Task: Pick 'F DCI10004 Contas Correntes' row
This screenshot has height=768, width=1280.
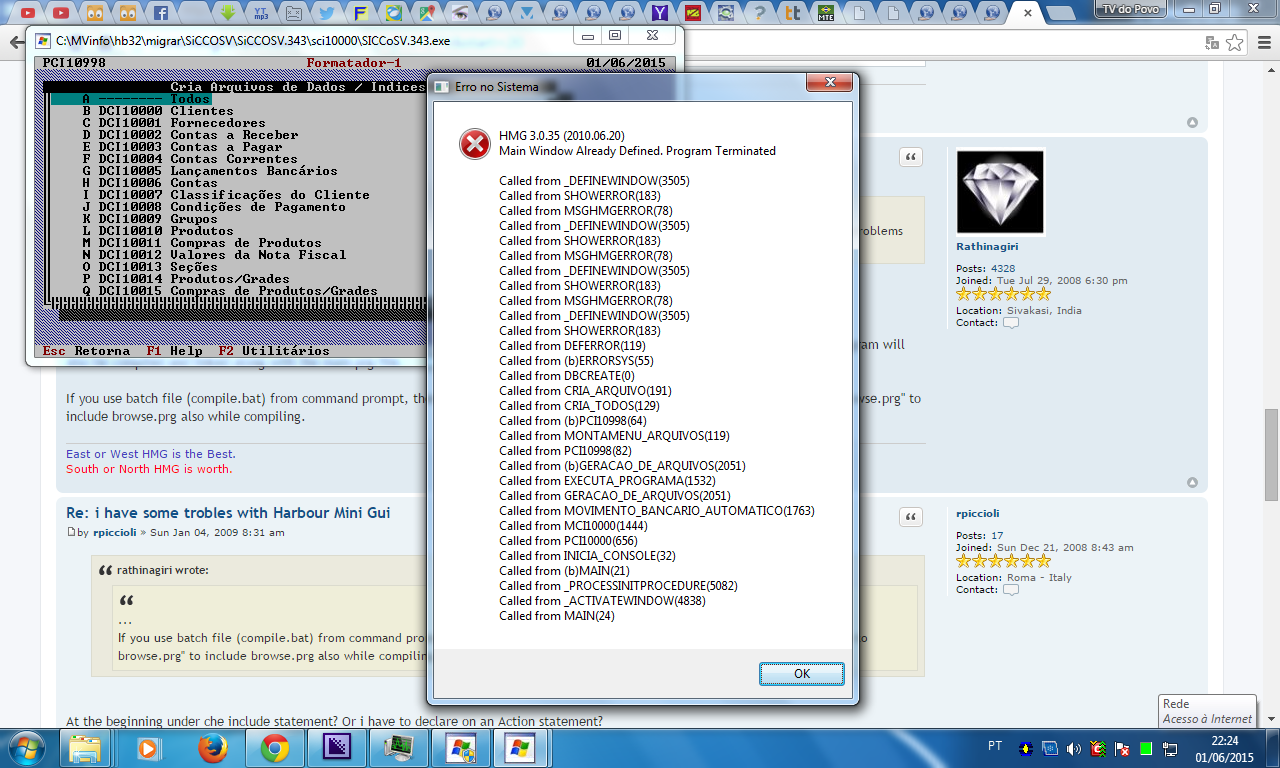Action: [190, 159]
